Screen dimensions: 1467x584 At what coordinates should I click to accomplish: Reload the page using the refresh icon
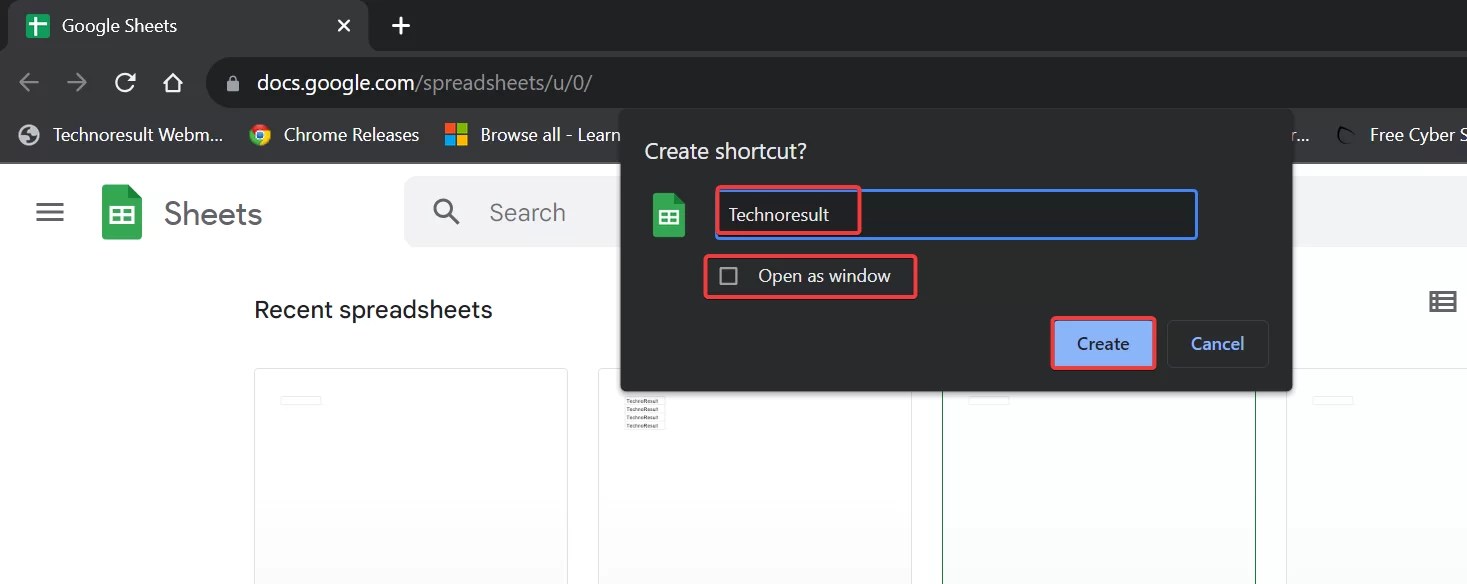124,83
